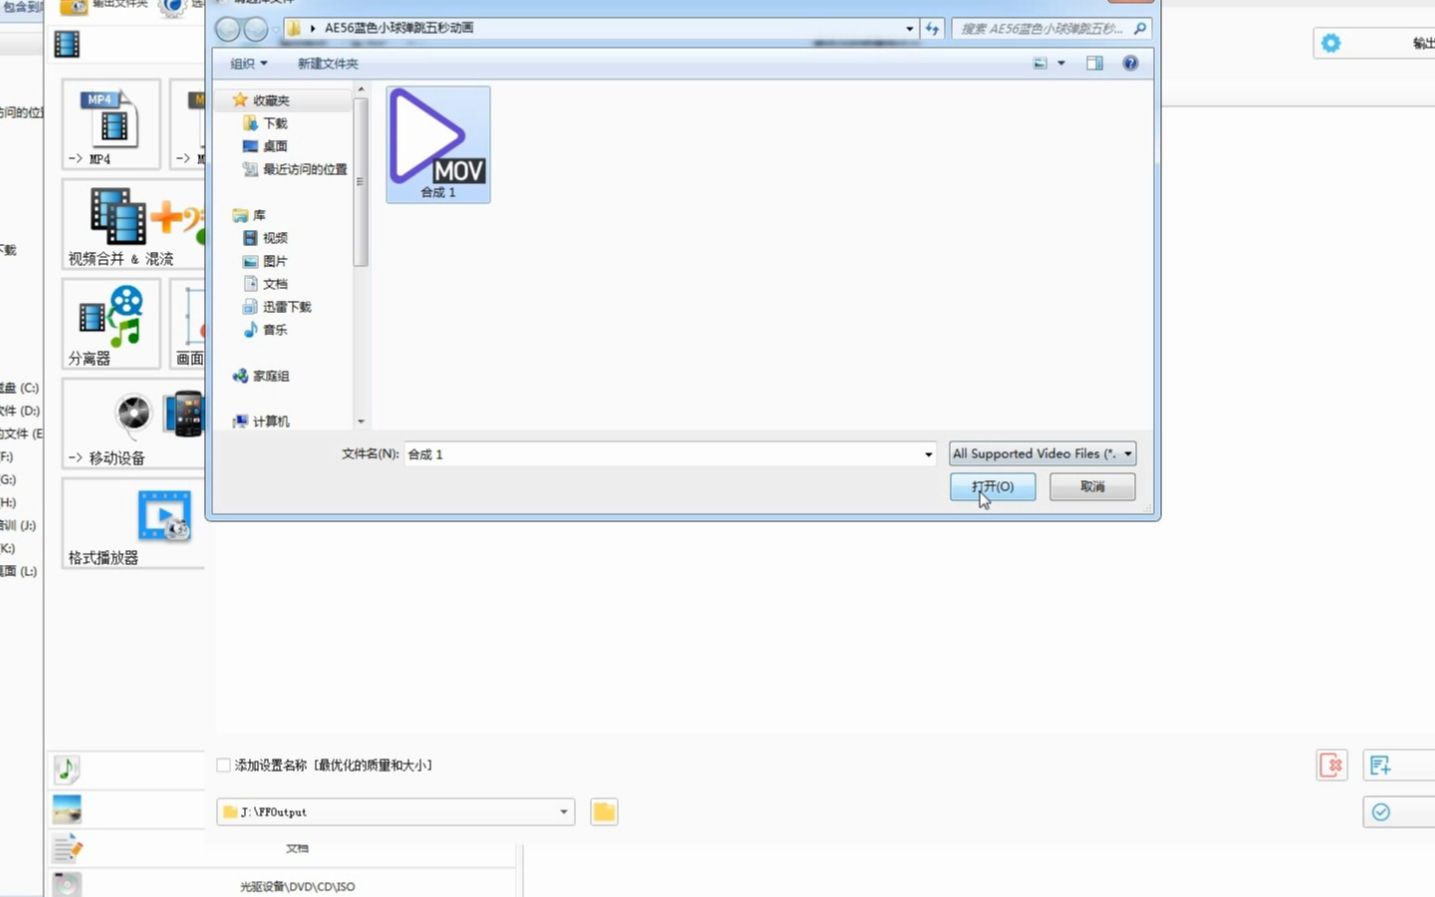Select 收藏夹 in navigation tree
The width and height of the screenshot is (1435, 897).
(261, 100)
